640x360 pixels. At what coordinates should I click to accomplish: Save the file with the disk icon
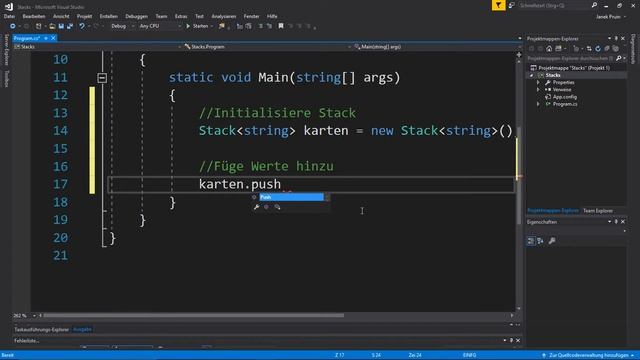click(x=61, y=26)
